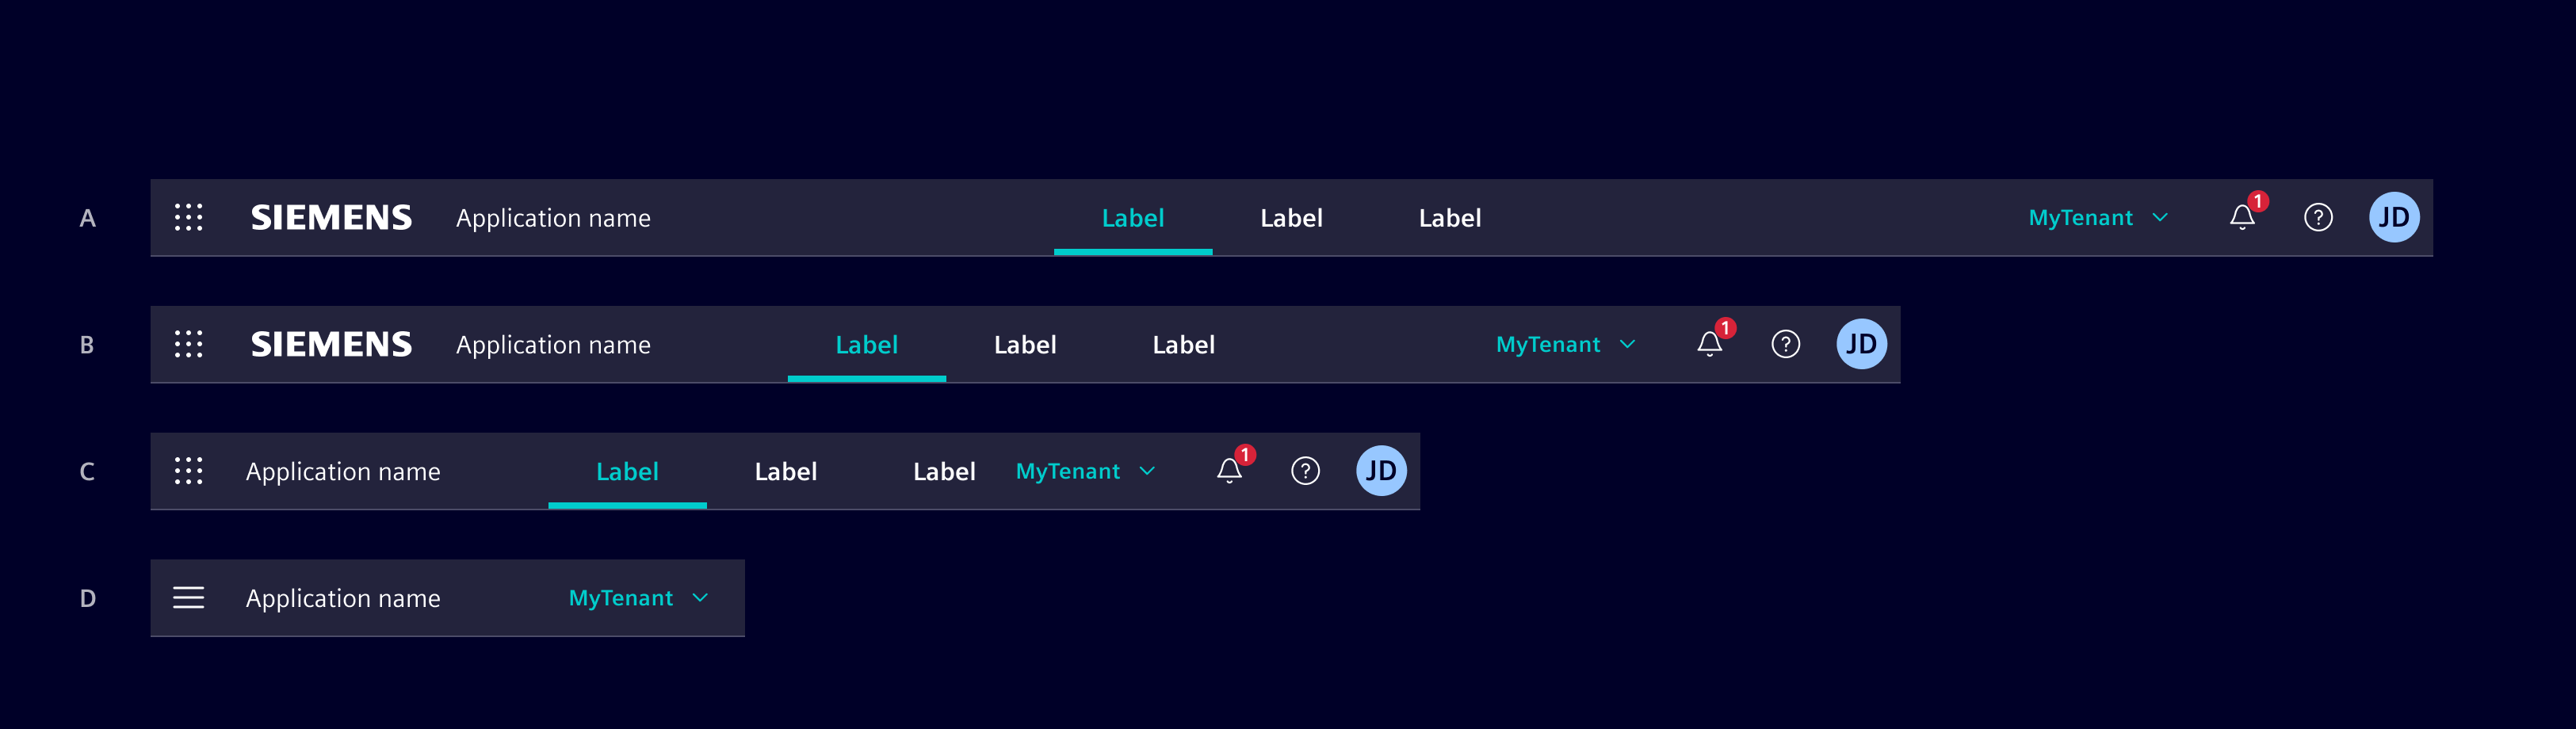Screen dimensions: 2576x729
Task: Select middle Label tab in header C
Action: tap(785, 472)
